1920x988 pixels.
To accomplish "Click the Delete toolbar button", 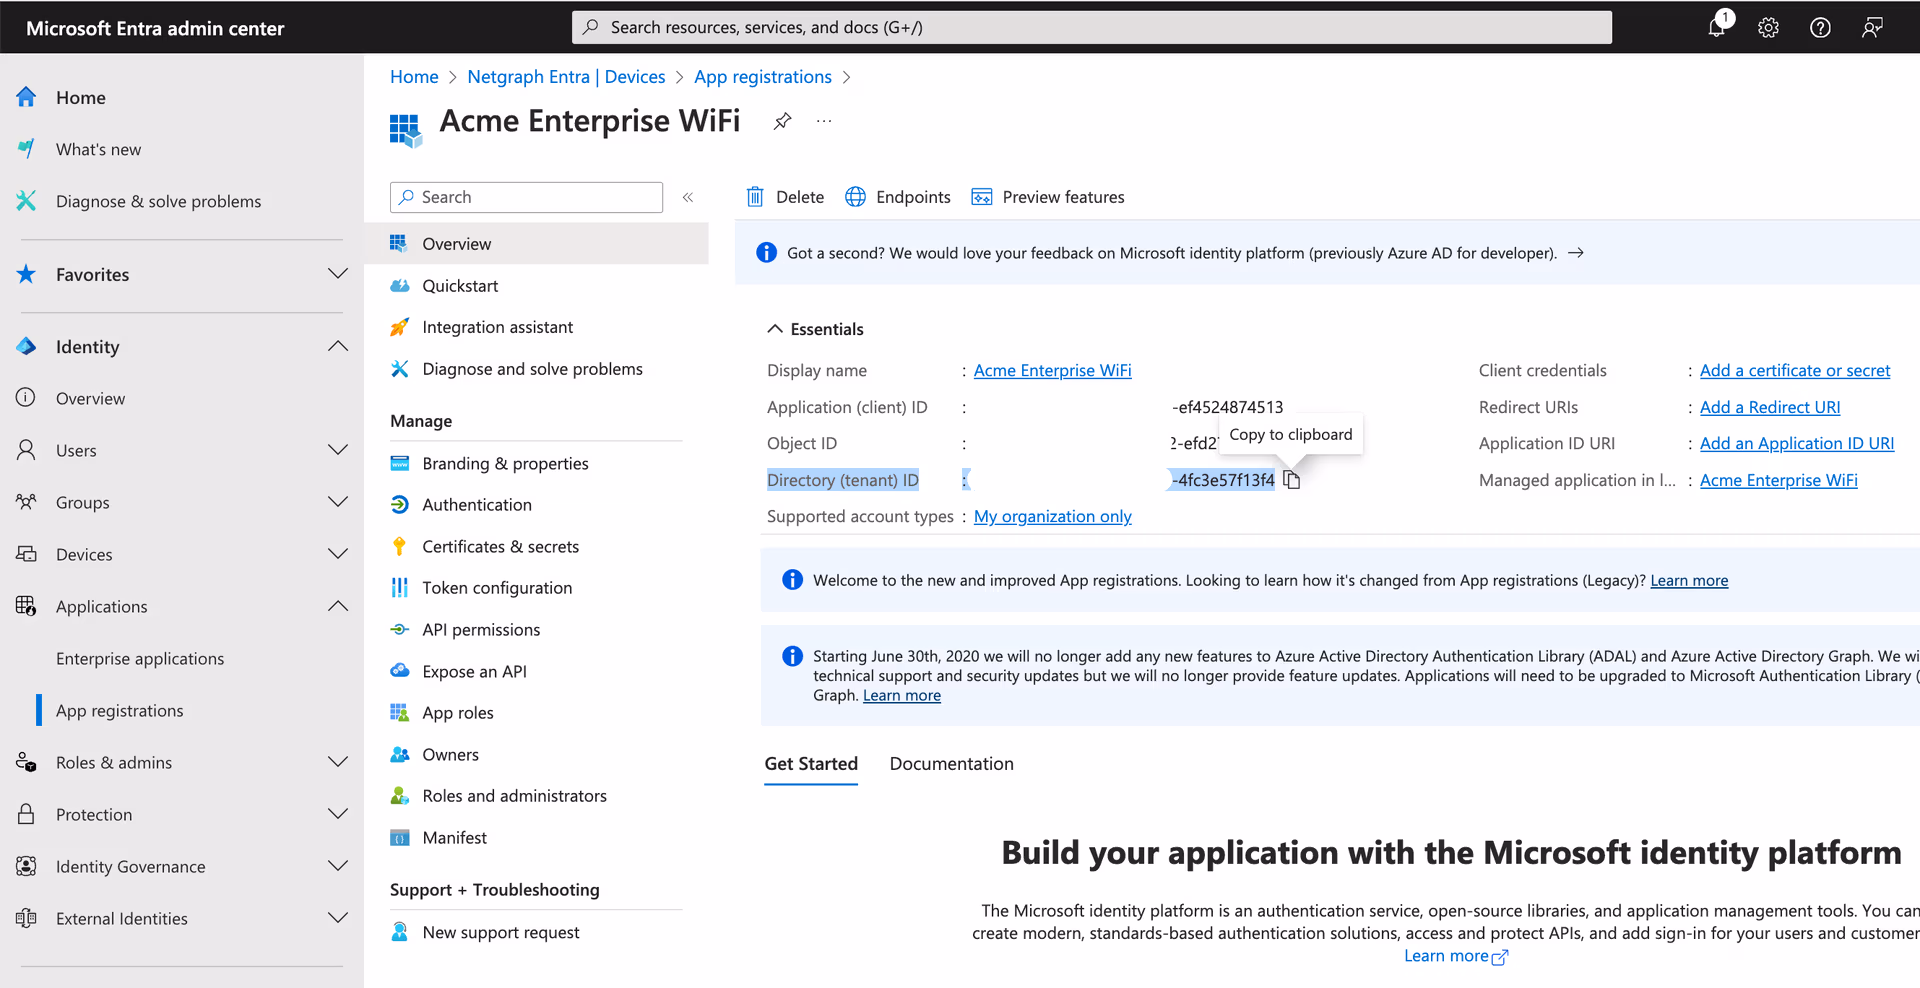I will [786, 197].
